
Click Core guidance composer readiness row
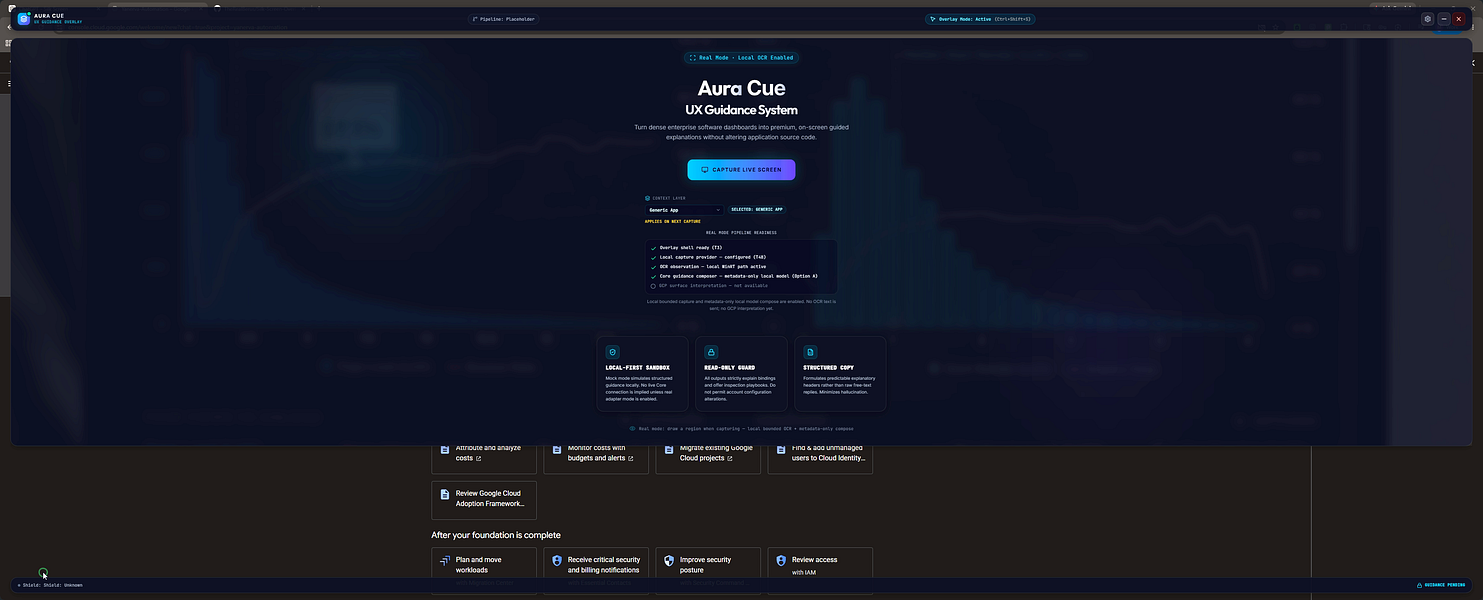734,276
